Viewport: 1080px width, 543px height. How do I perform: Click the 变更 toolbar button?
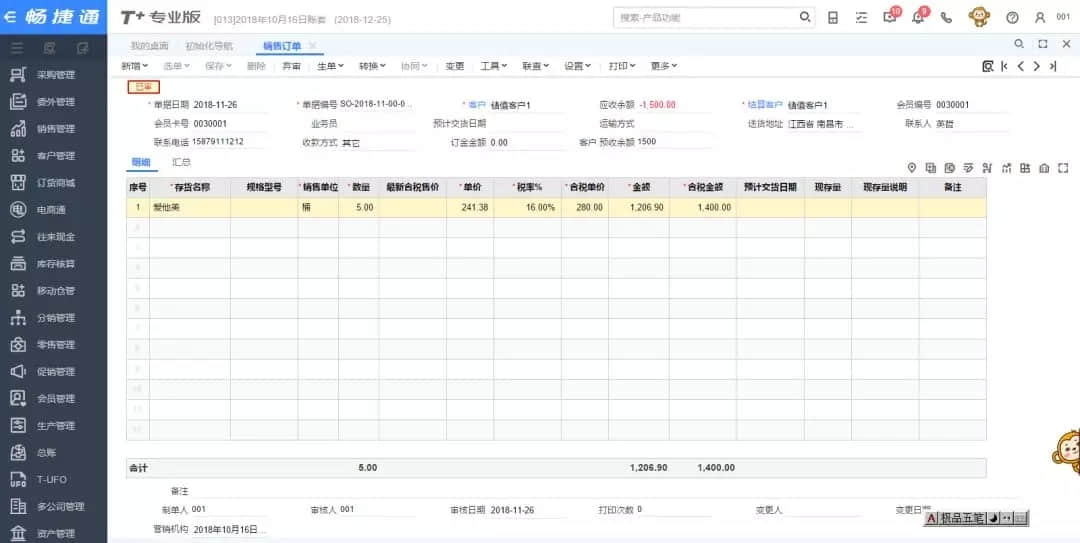pos(455,66)
